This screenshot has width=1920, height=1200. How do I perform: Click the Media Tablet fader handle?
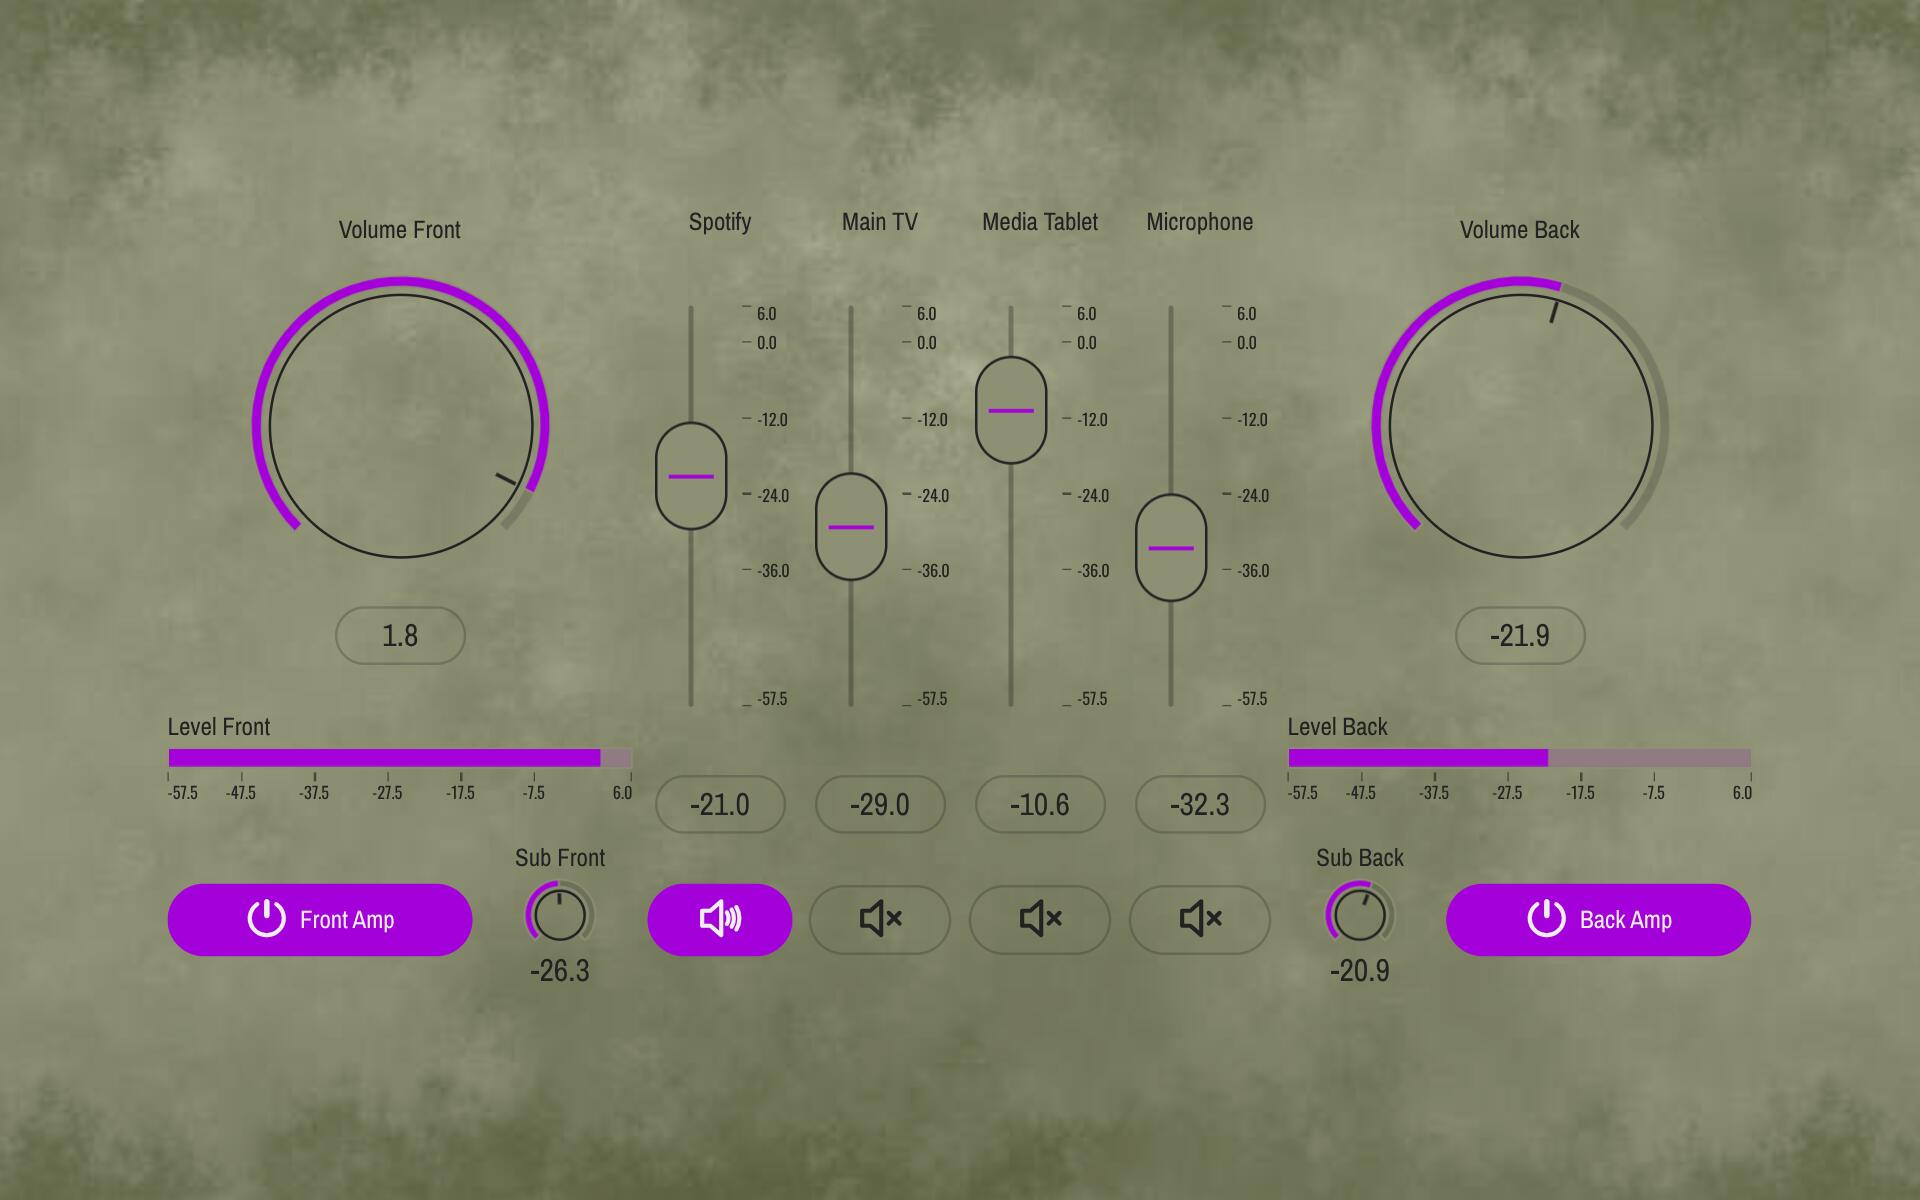[x=1011, y=410]
